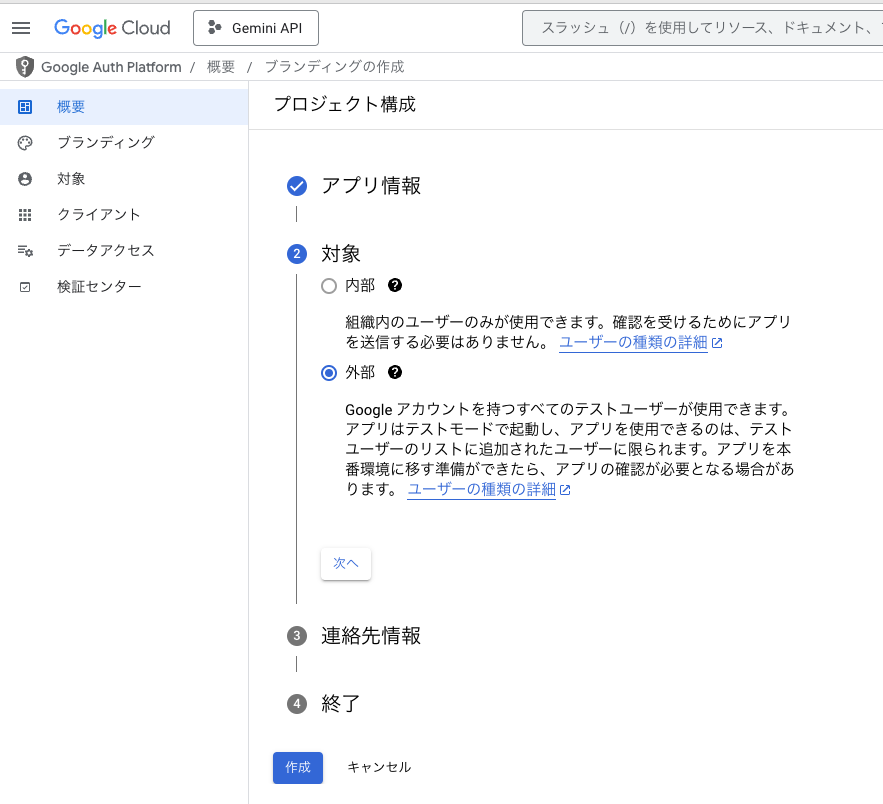Screen dimensions: 883x804
Task: Select the 外部 radio button
Action: 329,373
